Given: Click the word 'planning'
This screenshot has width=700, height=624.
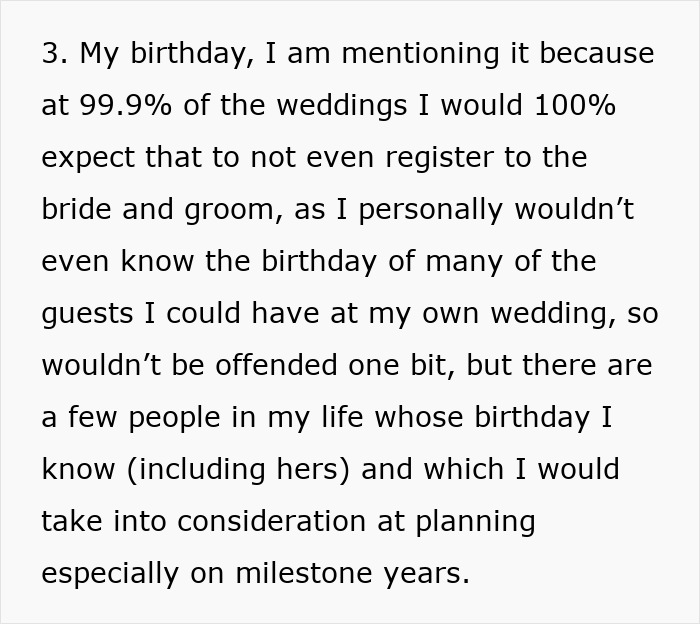Looking at the screenshot, I should 475,522.
